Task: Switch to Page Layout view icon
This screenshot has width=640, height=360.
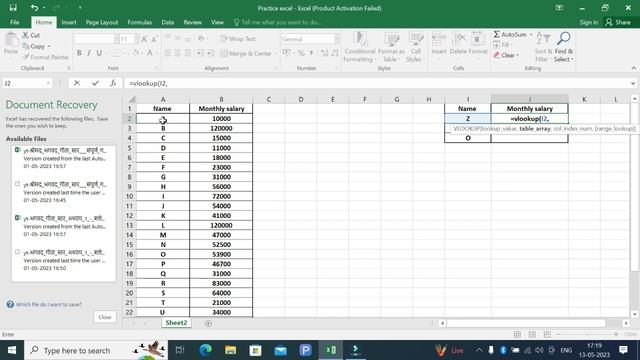Action: click(x=532, y=334)
